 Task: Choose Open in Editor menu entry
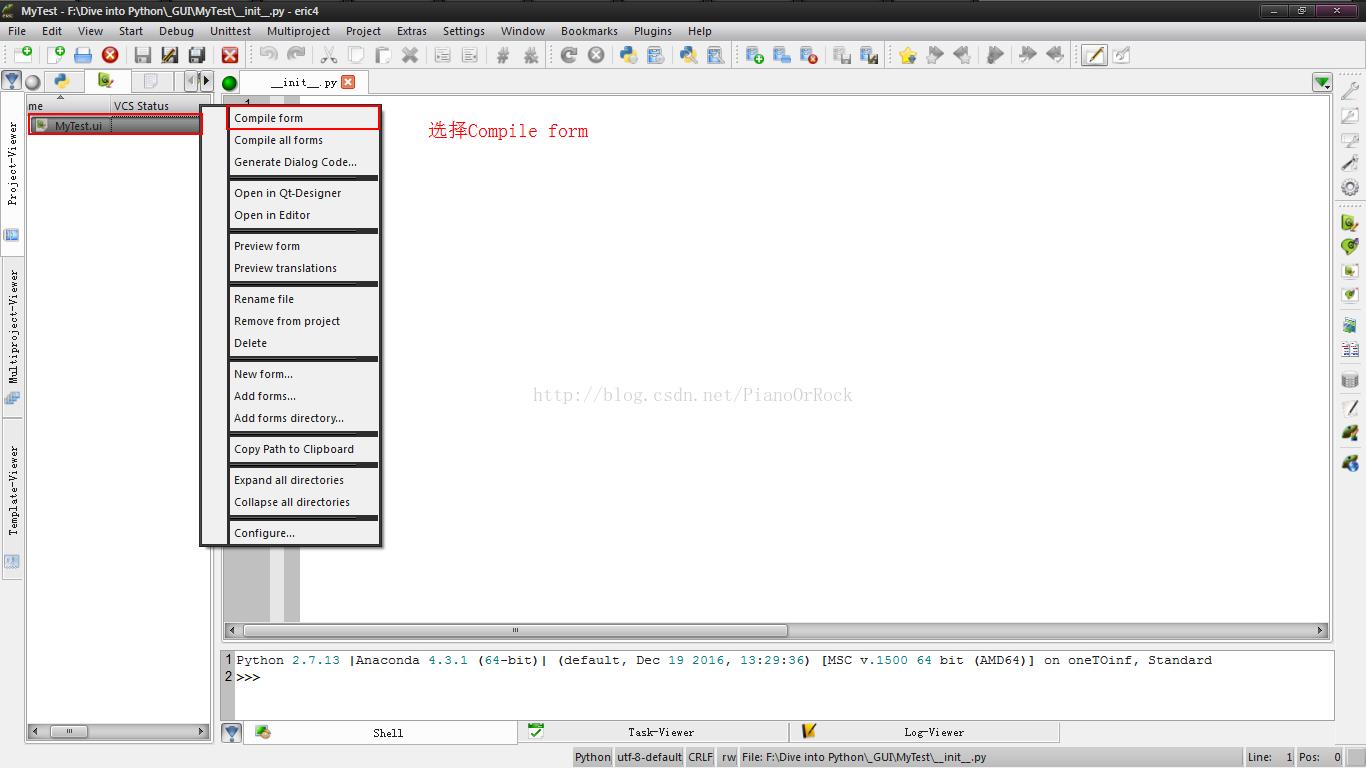[x=304, y=215]
